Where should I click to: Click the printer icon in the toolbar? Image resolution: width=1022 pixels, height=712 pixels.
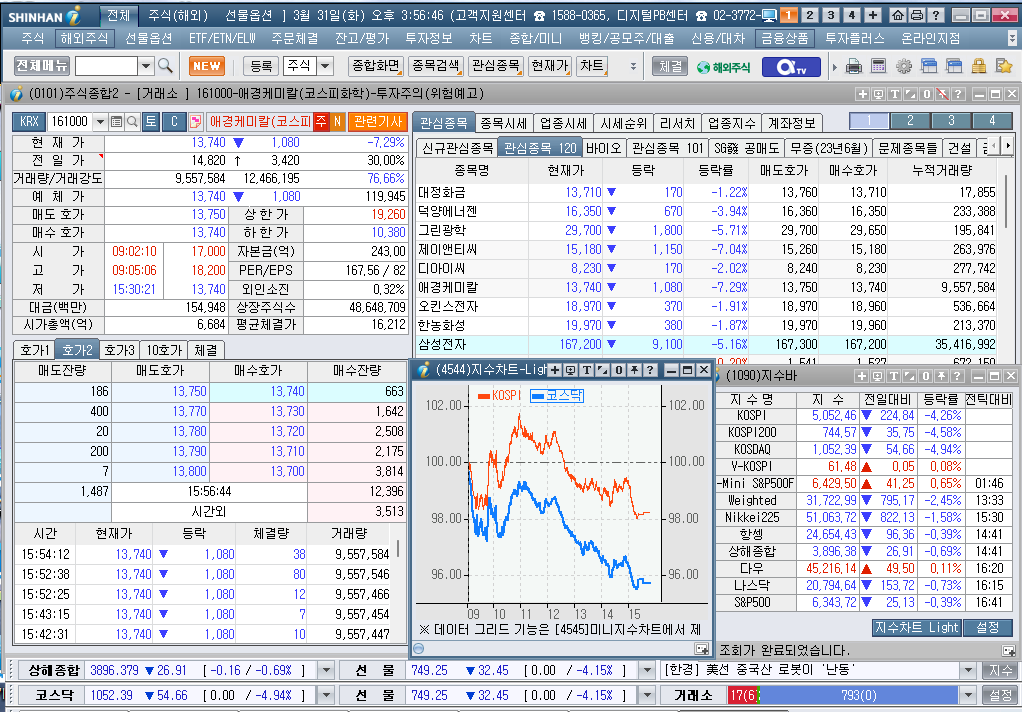854,66
